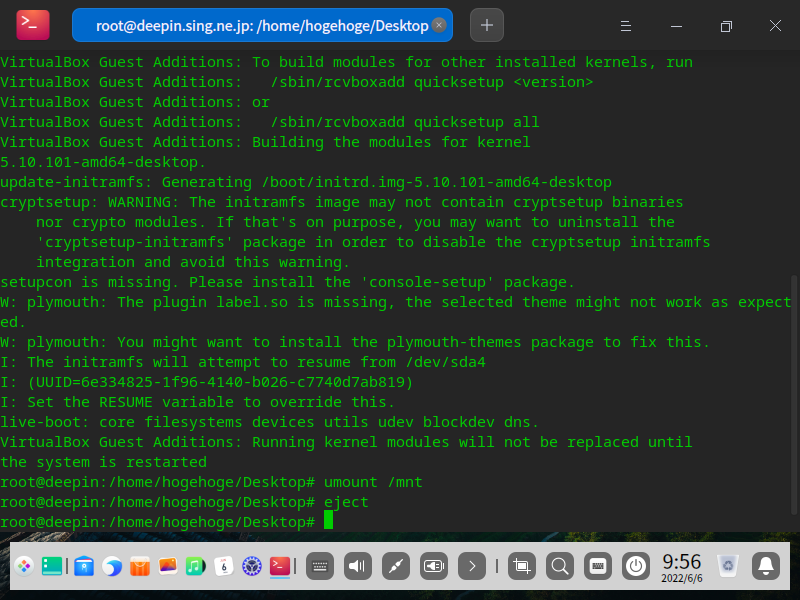Click the 'Set the RESUME variable' line
The width and height of the screenshot is (800, 600).
click(x=197, y=402)
